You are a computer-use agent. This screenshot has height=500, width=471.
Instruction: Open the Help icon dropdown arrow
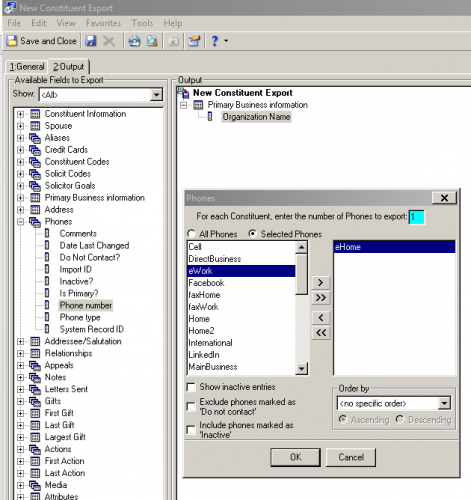coord(226,41)
